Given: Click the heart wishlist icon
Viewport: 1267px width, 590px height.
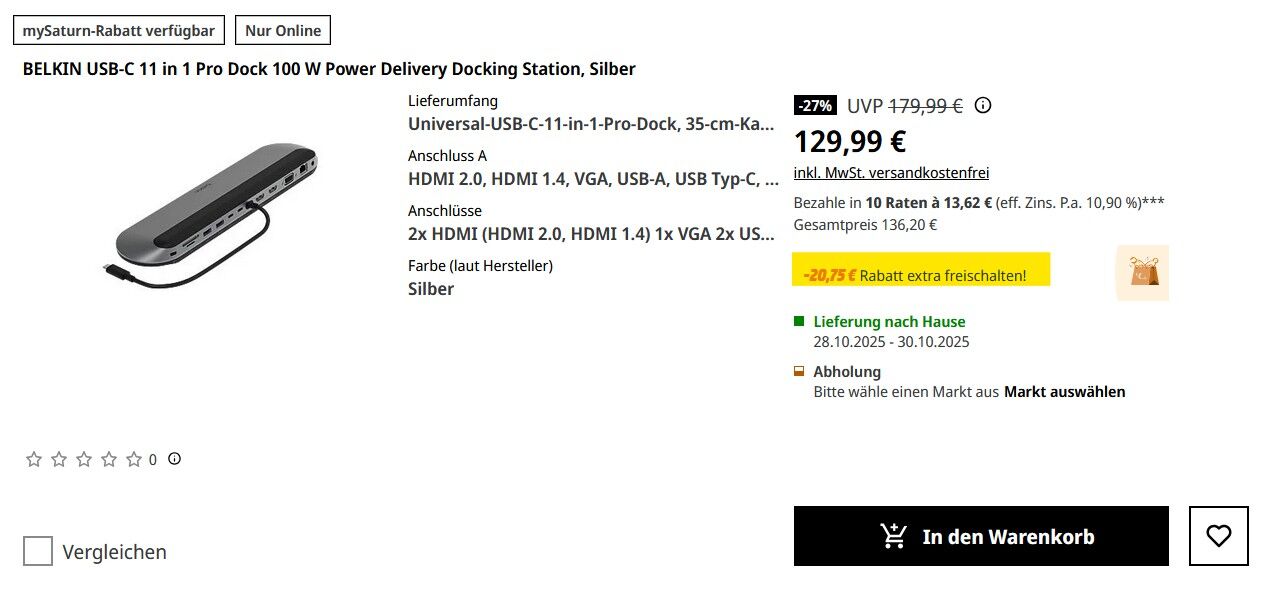Looking at the screenshot, I should click(1218, 536).
